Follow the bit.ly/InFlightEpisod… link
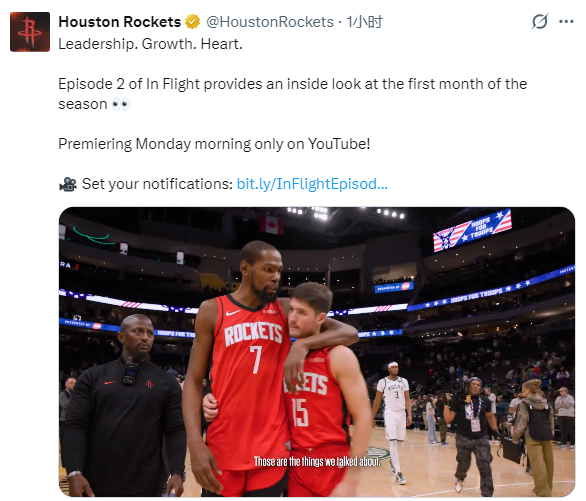Viewport: 586px width, 501px height. (312, 184)
